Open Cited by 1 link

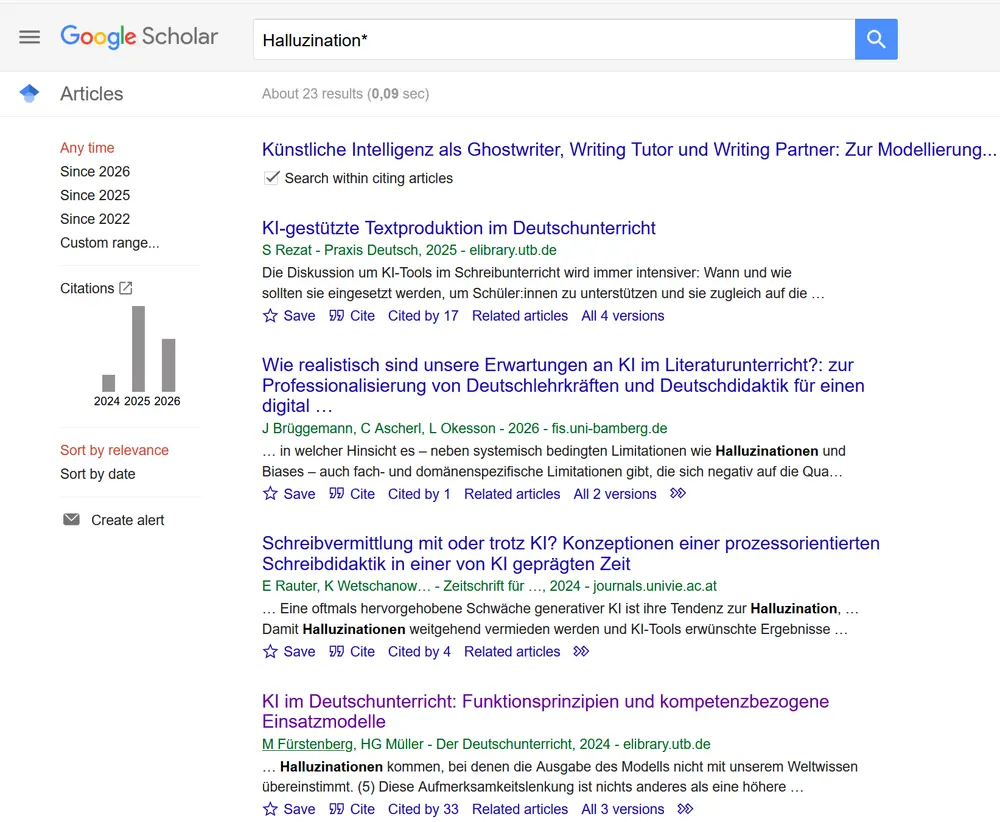click(x=419, y=494)
